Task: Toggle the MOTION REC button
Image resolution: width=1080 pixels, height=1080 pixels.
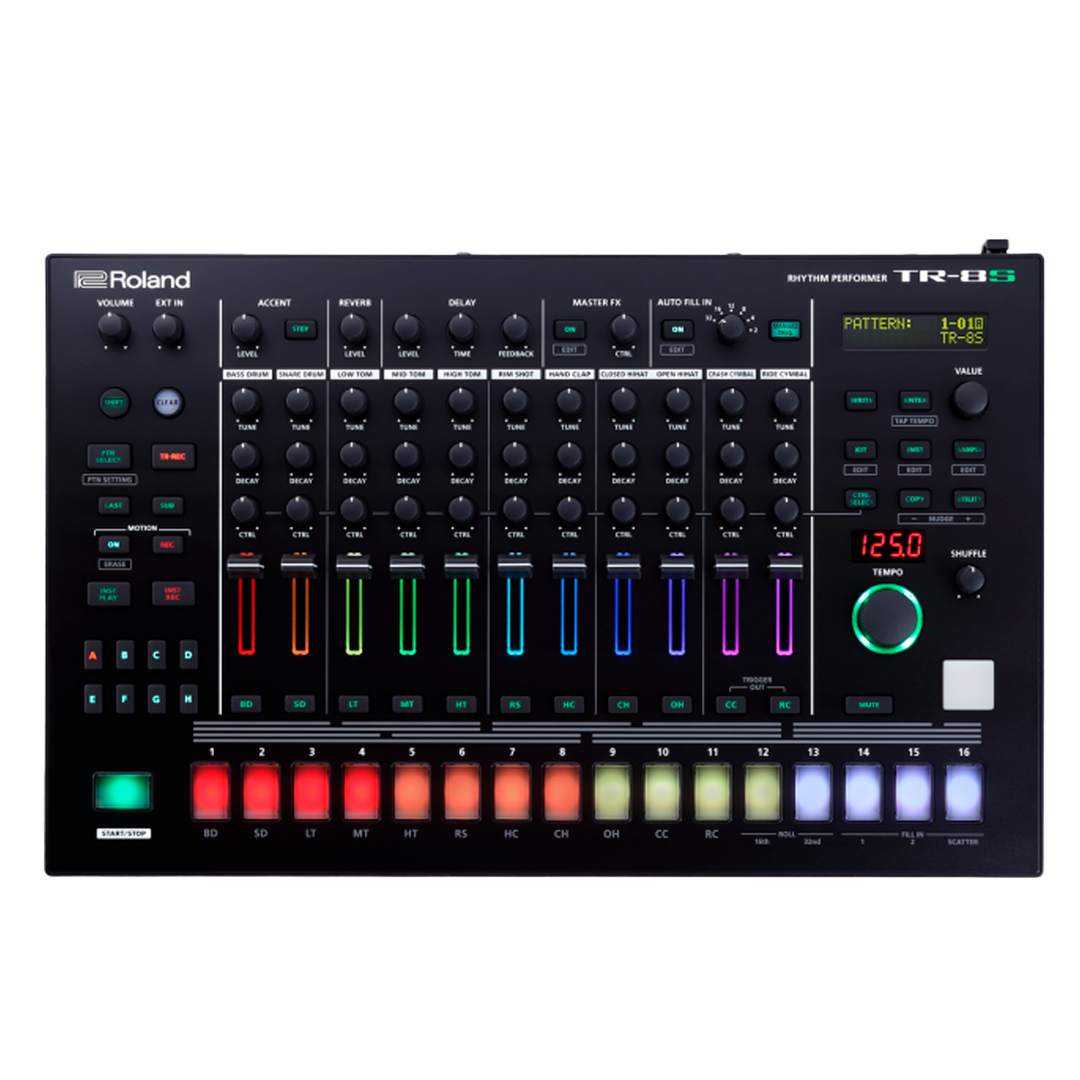Action: pos(167,544)
